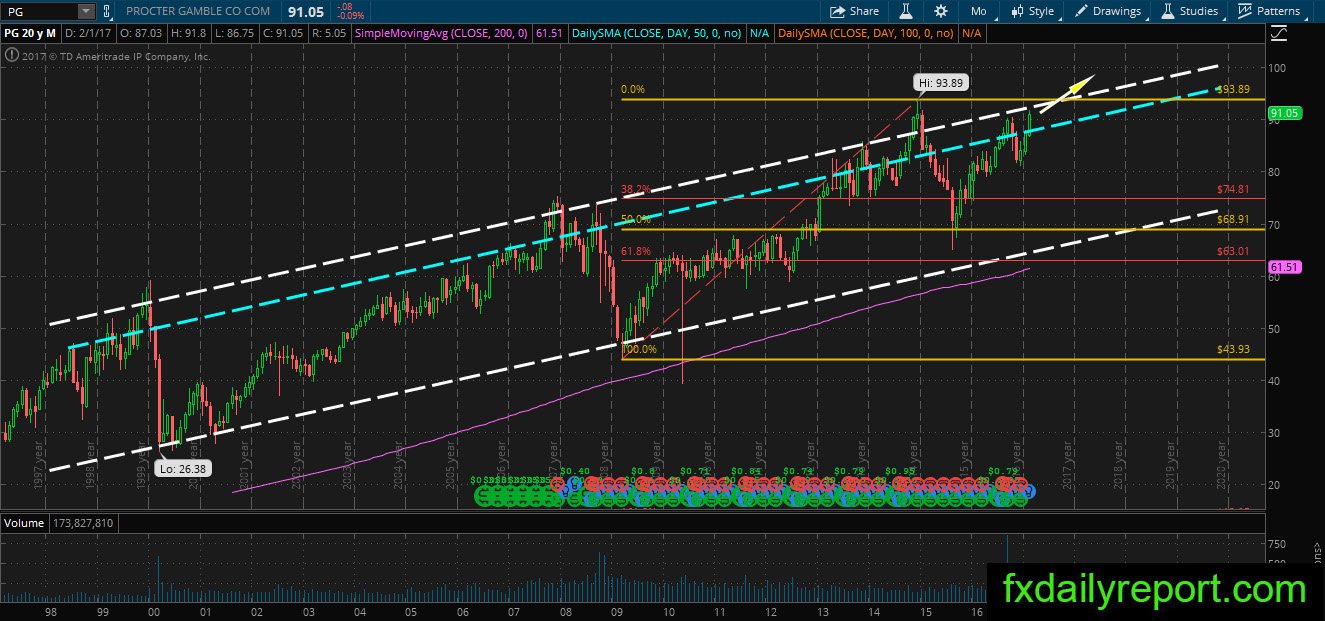Open the Patterns menu
This screenshot has width=1325, height=621.
[1269, 11]
